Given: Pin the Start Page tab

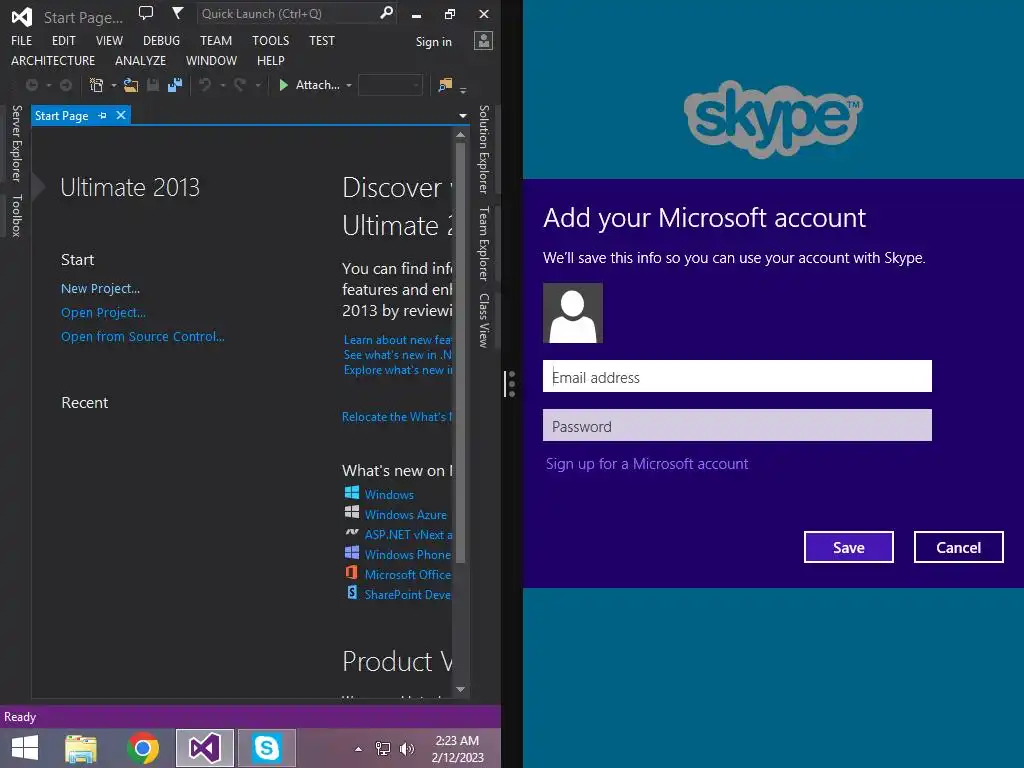Looking at the screenshot, I should pos(103,116).
